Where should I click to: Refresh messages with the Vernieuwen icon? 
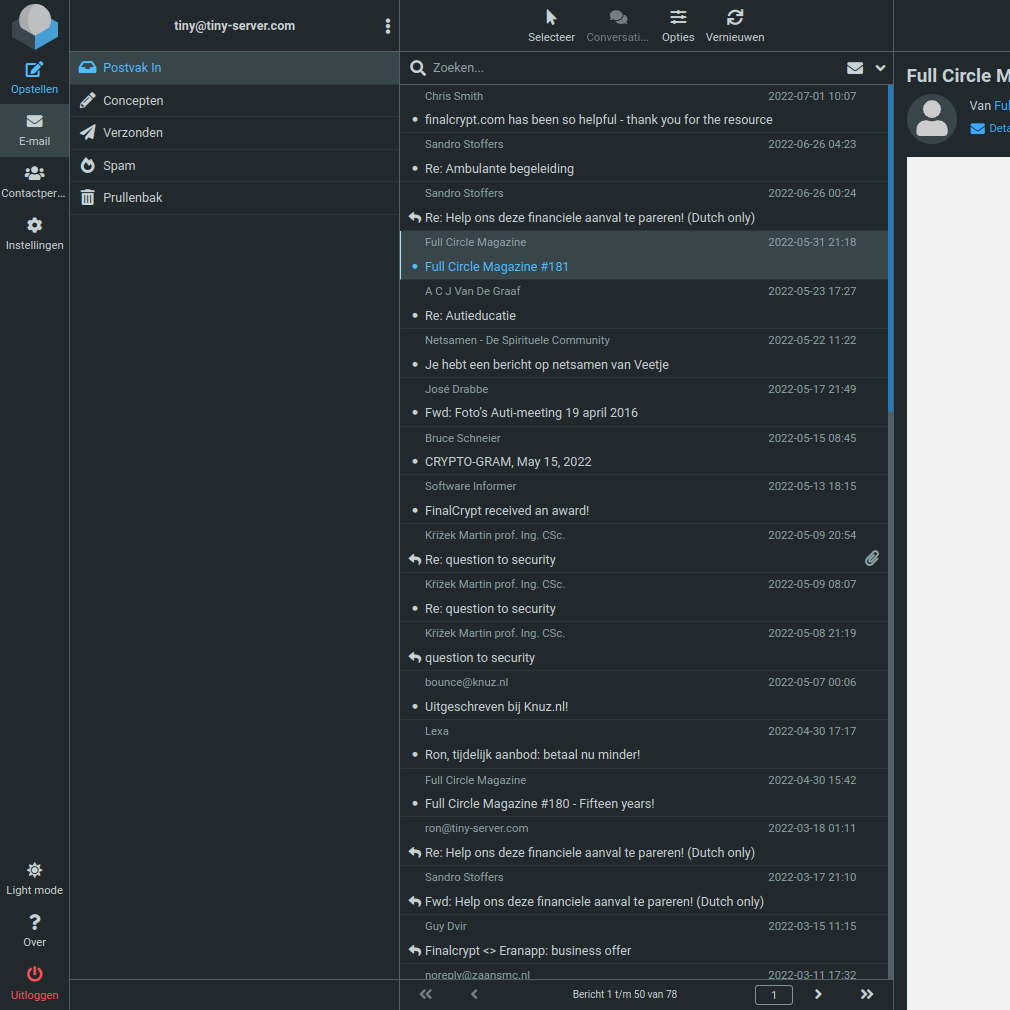point(734,17)
